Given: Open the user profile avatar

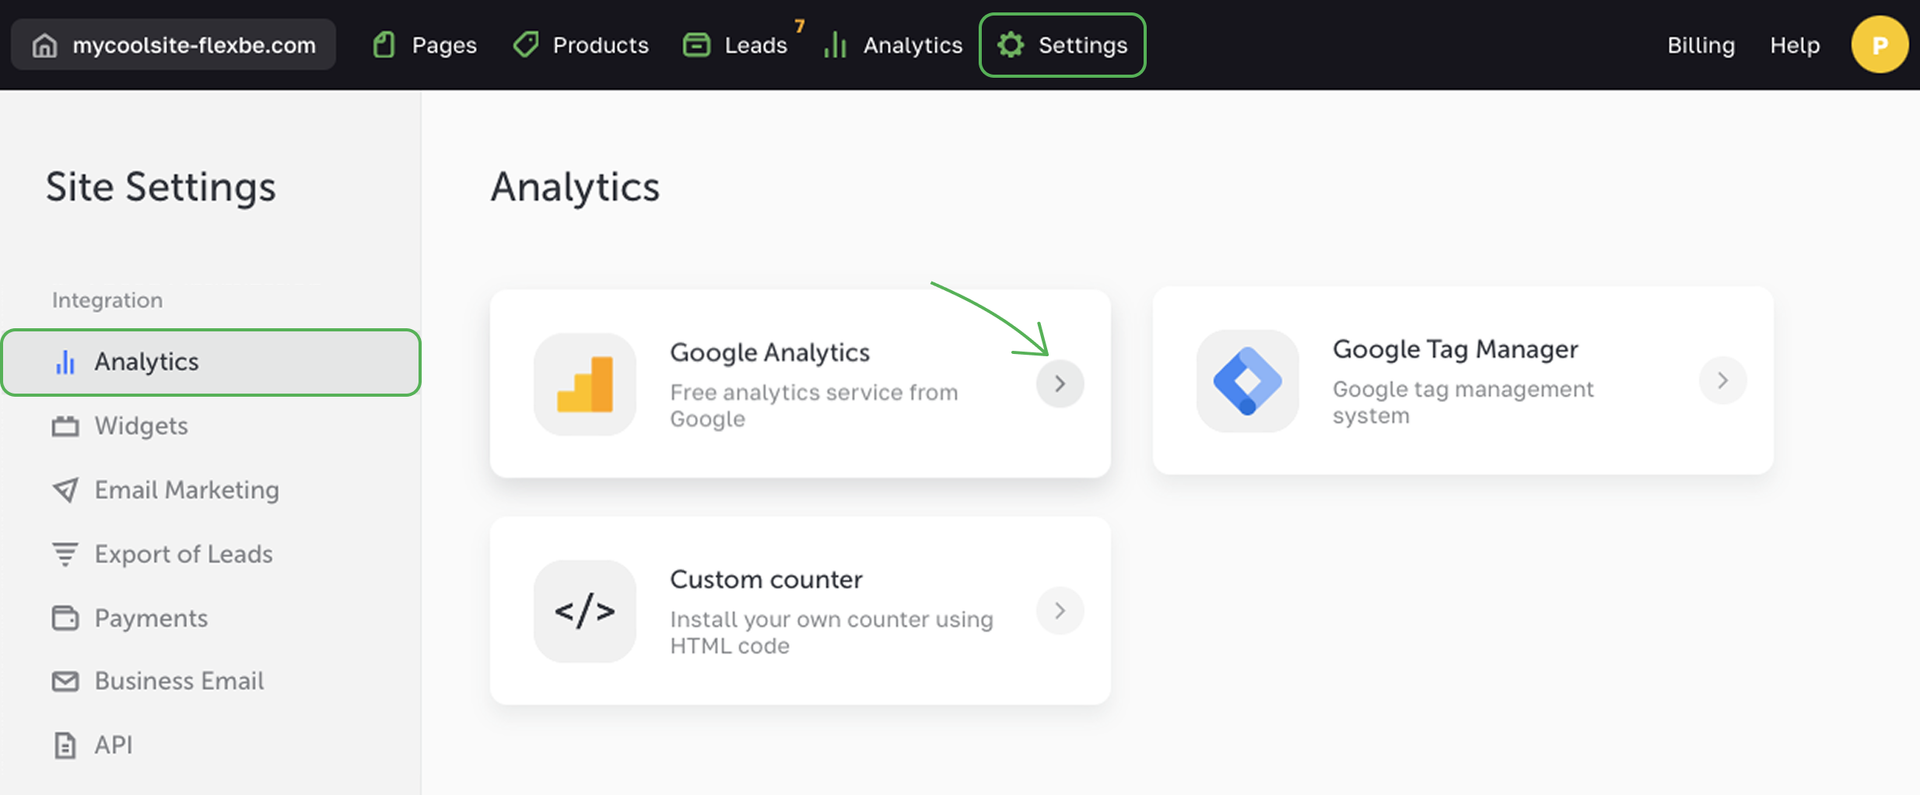Looking at the screenshot, I should pos(1879,45).
